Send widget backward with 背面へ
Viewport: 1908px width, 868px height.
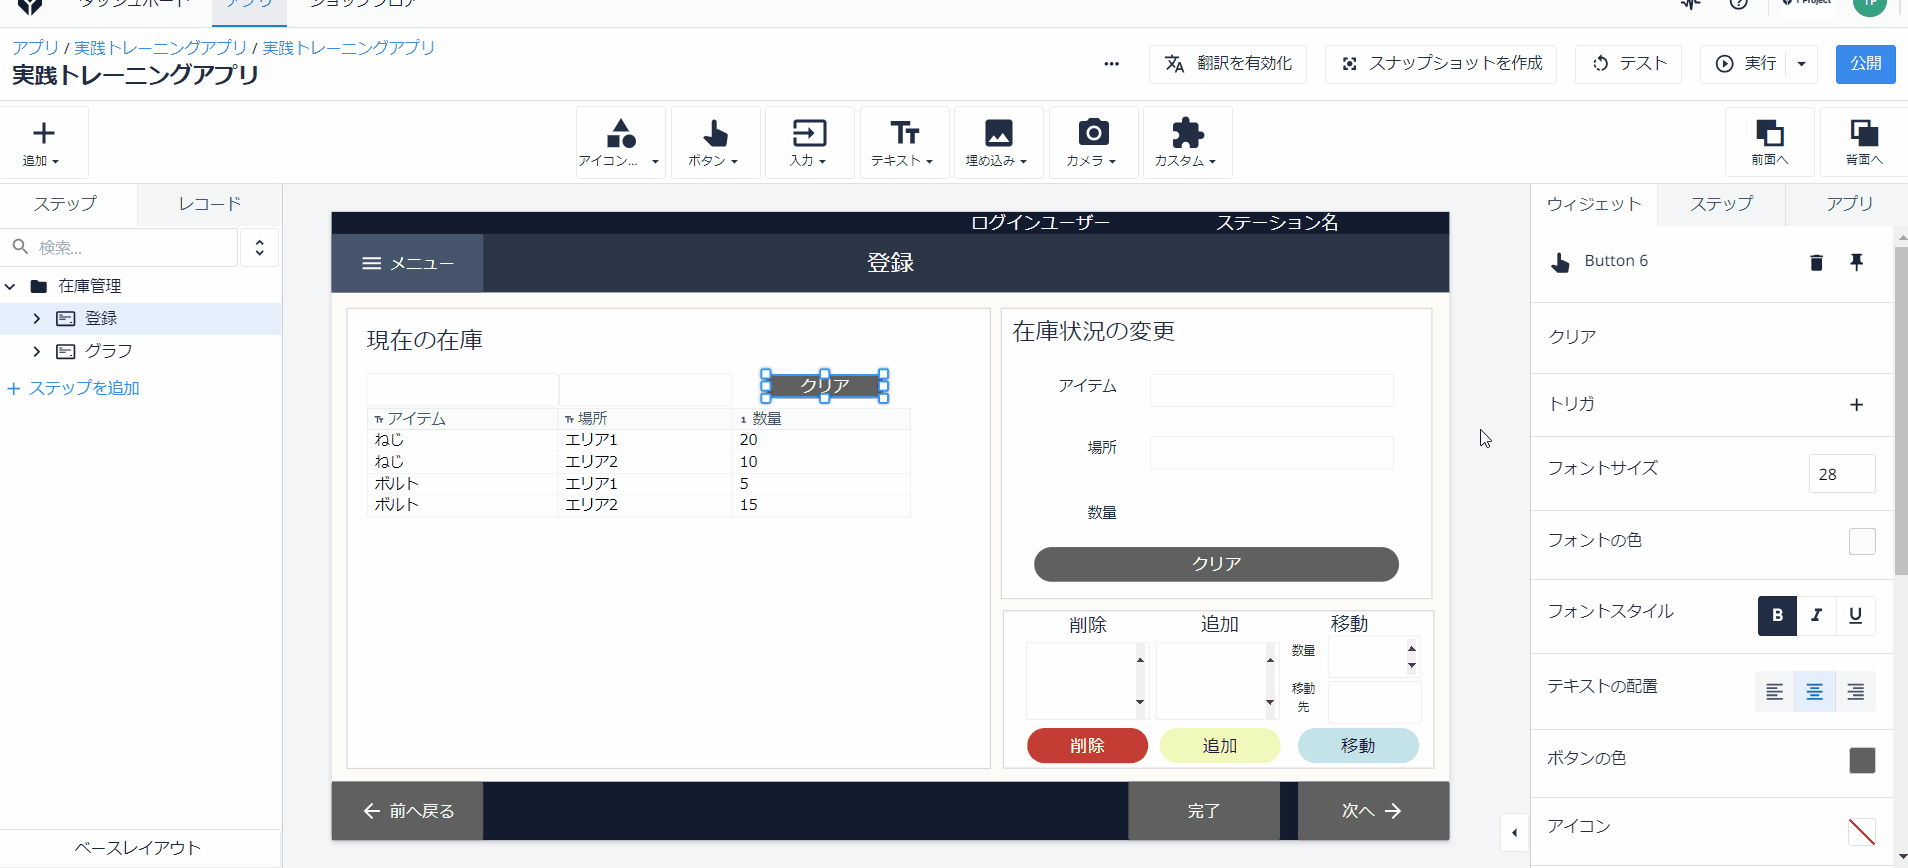(x=1864, y=142)
